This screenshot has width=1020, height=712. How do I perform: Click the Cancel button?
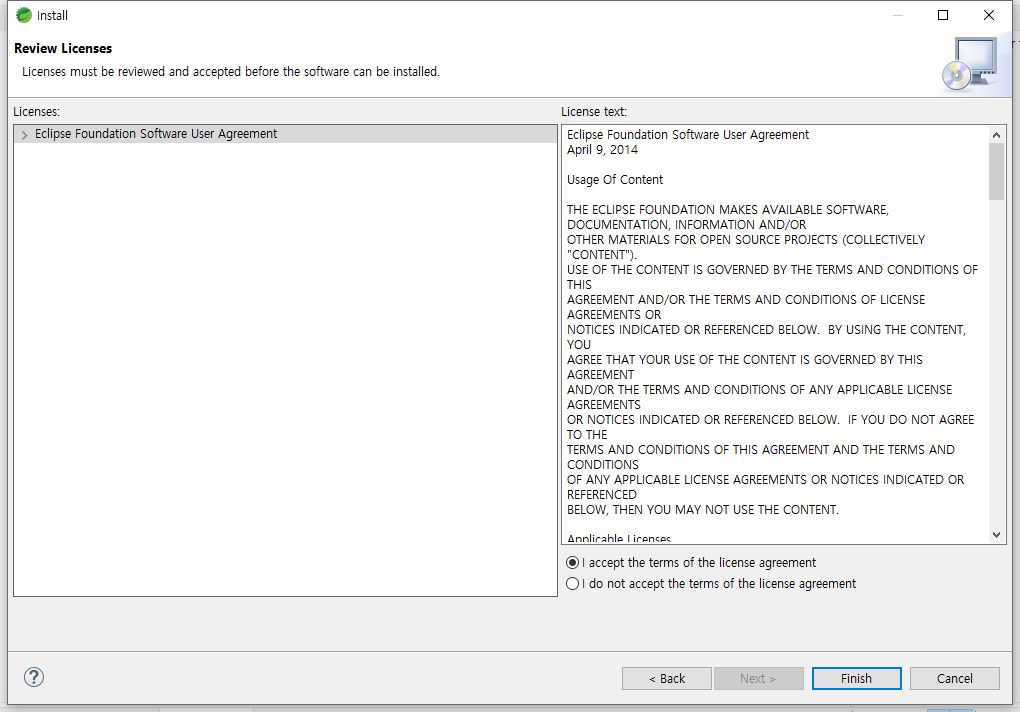(954, 678)
